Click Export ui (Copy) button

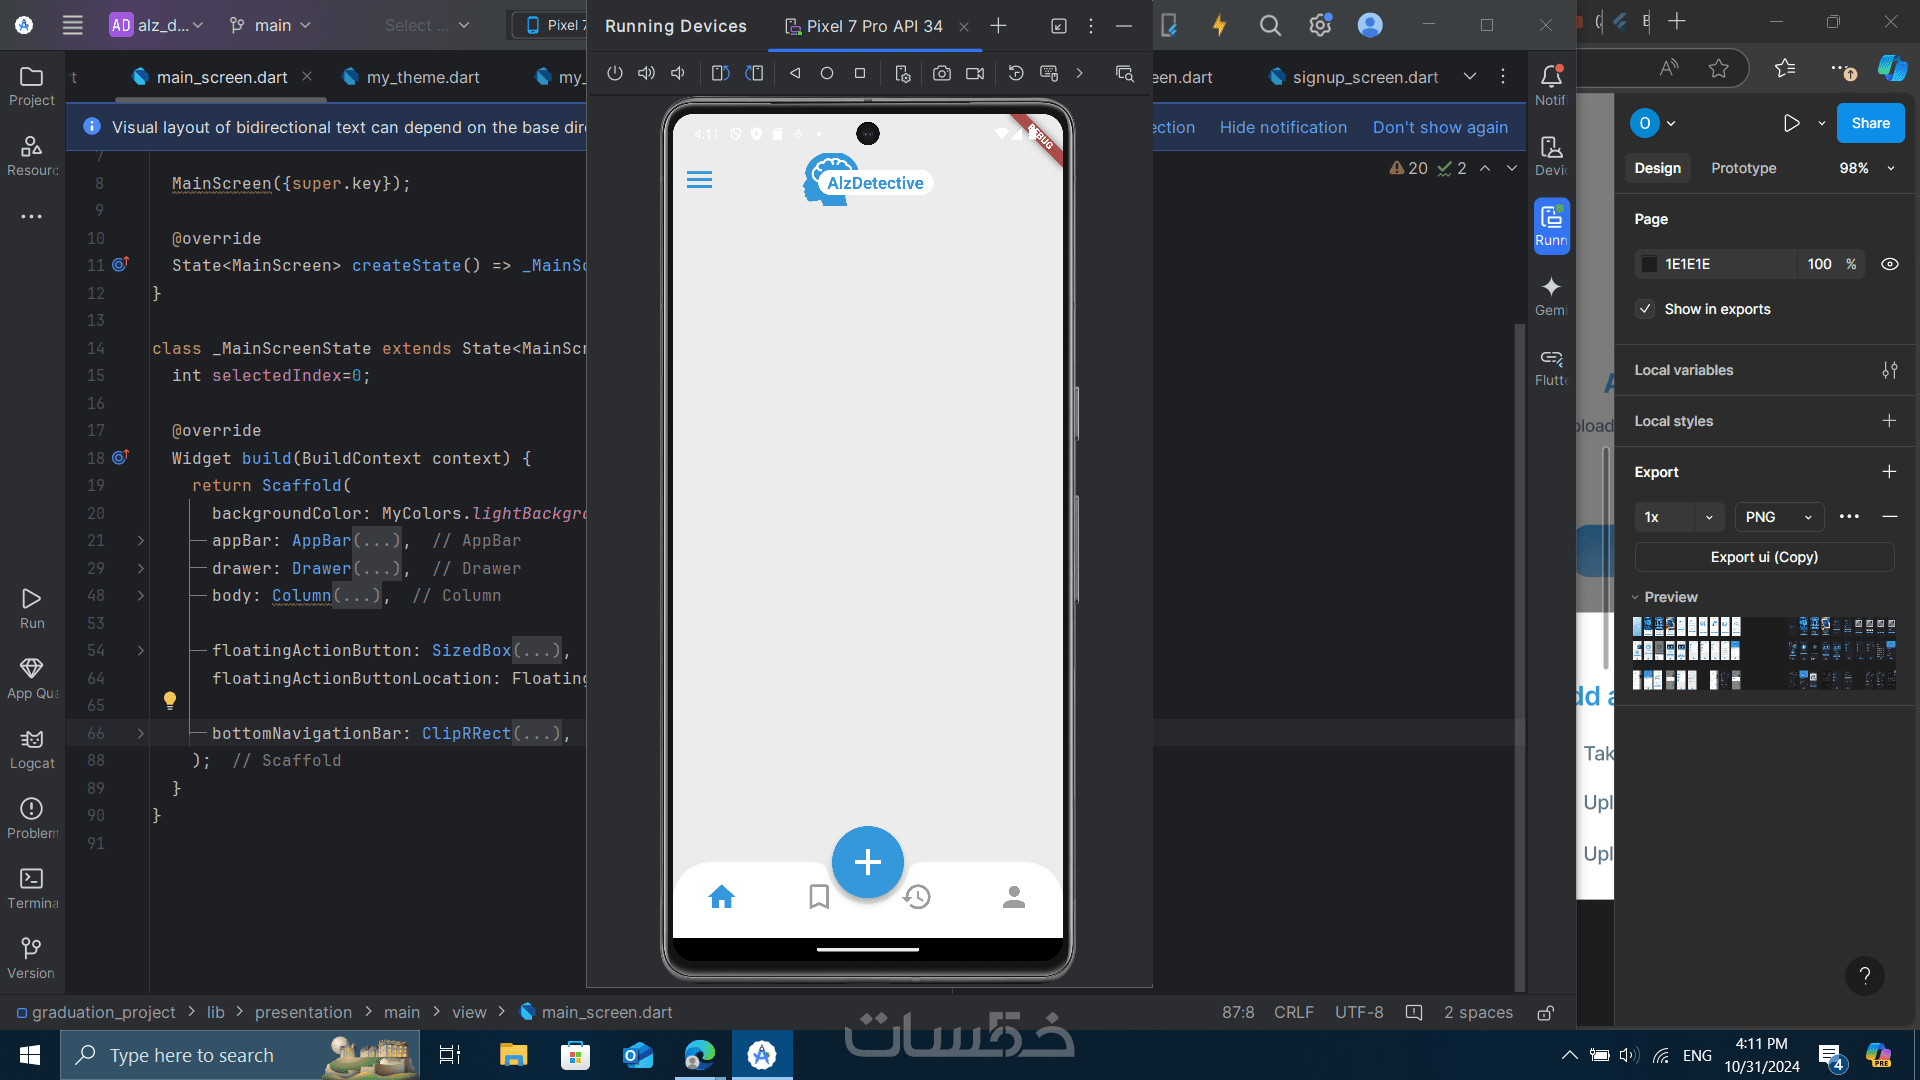tap(1764, 557)
